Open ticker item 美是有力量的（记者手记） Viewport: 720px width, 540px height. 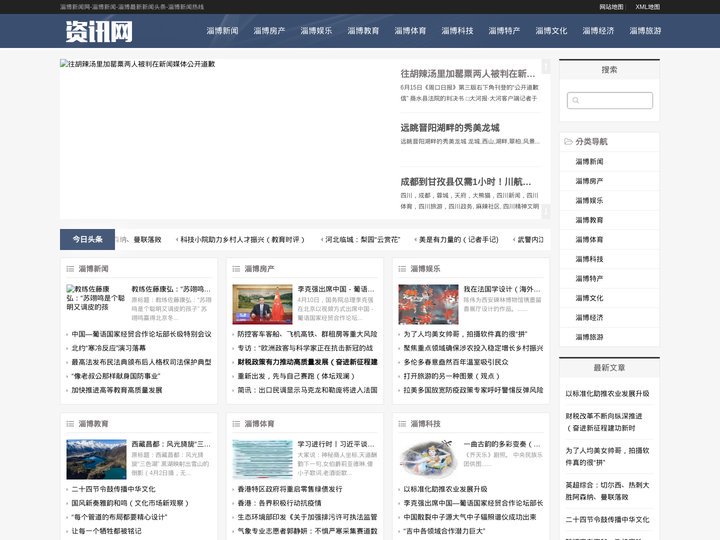(x=458, y=240)
